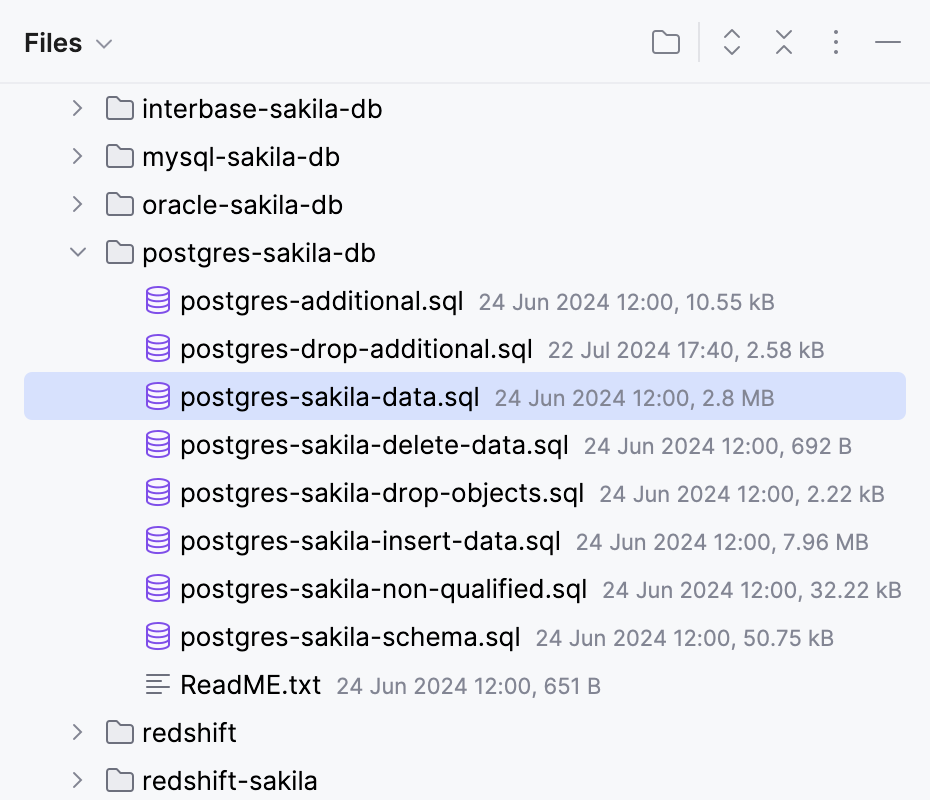
Task: Select the redshift-sakila folder
Action: click(230, 780)
